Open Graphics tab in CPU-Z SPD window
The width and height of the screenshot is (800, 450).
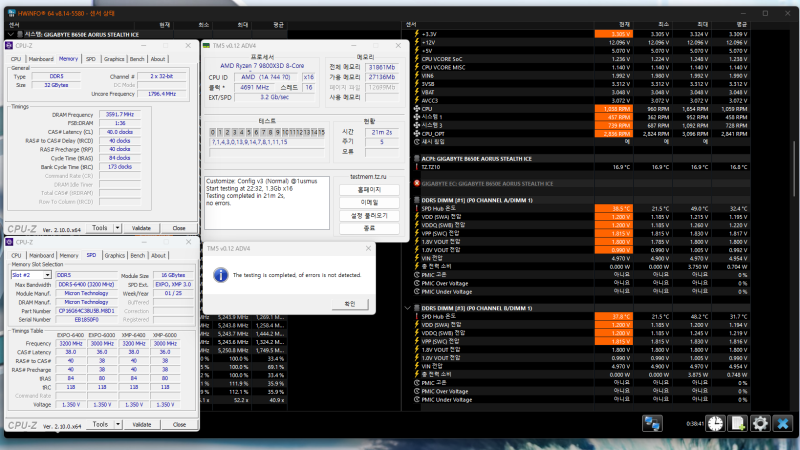tap(114, 256)
